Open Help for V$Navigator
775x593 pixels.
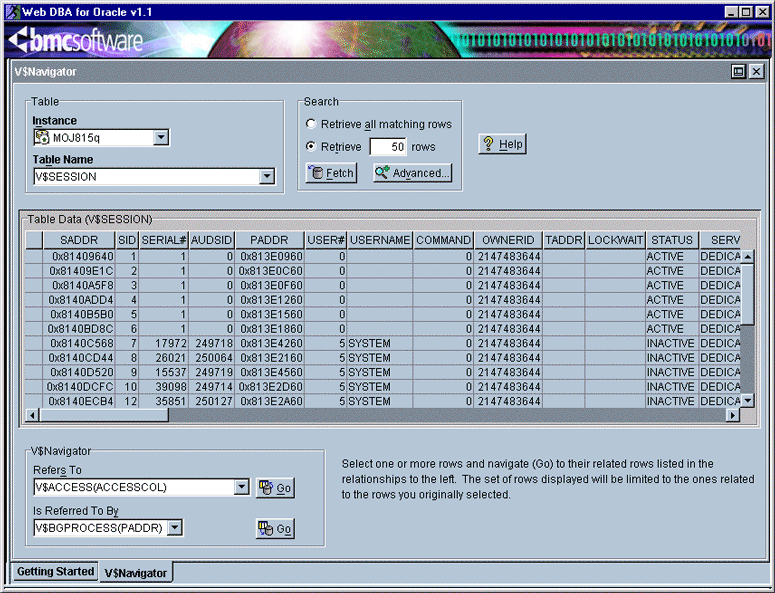pos(502,144)
